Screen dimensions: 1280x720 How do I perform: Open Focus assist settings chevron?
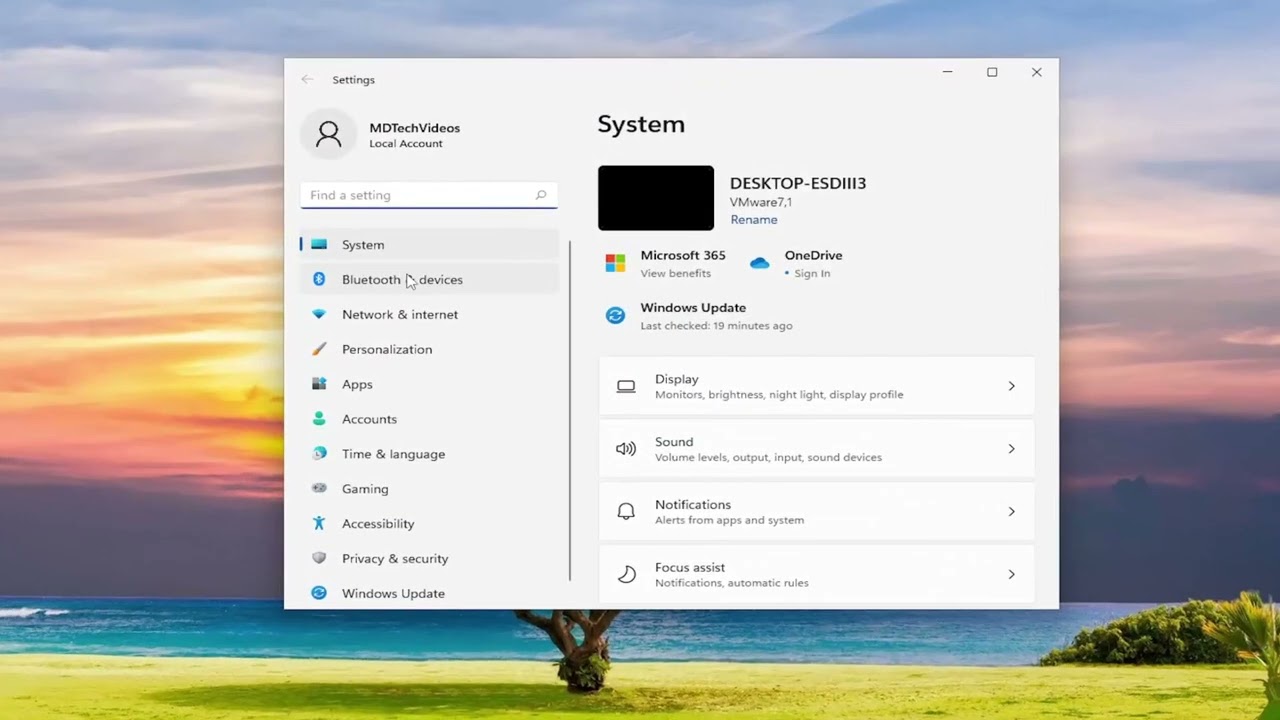click(1011, 574)
